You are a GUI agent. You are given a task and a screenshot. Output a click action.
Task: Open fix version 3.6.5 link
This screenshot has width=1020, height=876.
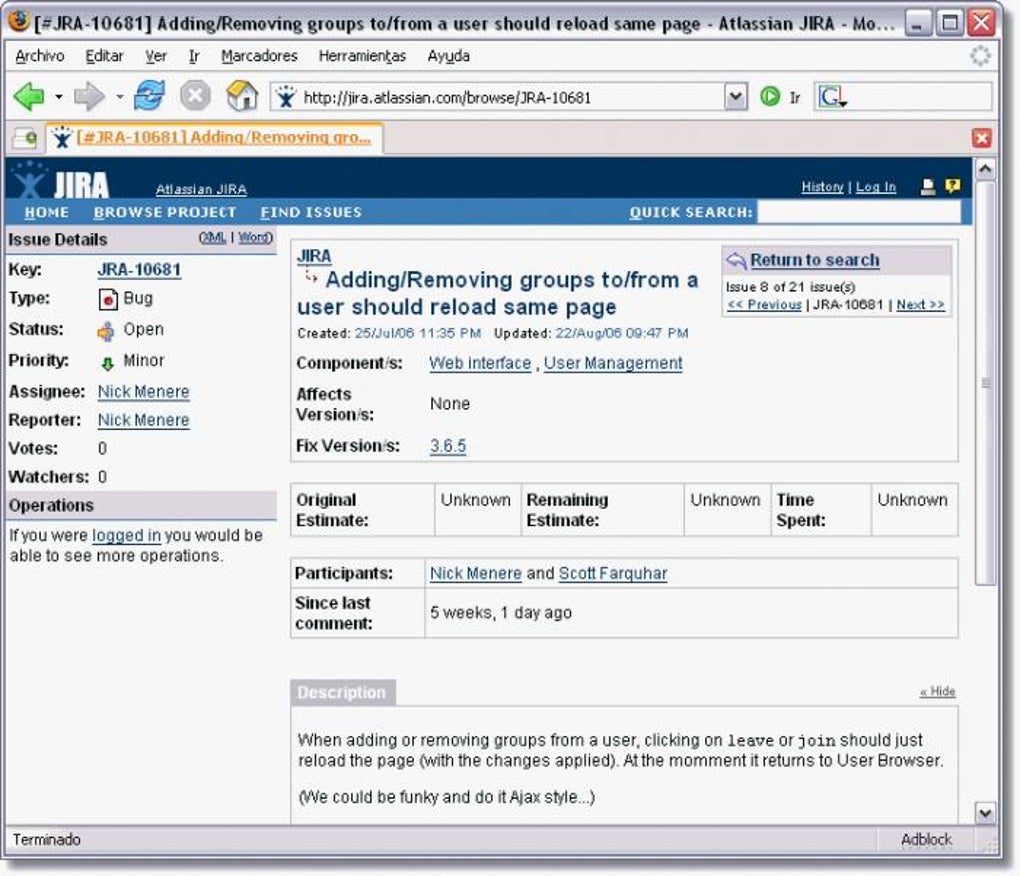click(448, 447)
